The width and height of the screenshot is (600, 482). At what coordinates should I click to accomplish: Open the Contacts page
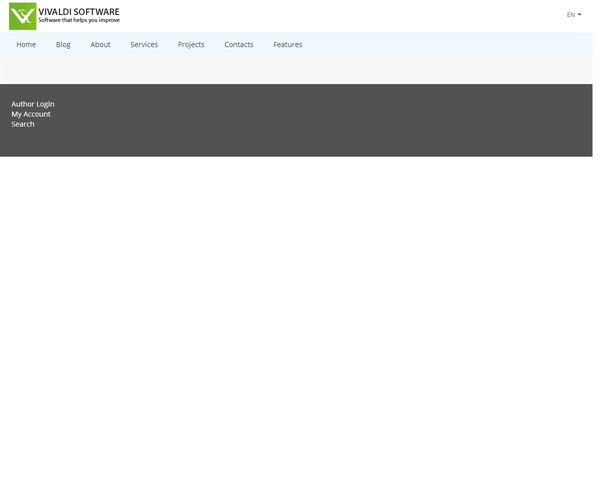(238, 44)
